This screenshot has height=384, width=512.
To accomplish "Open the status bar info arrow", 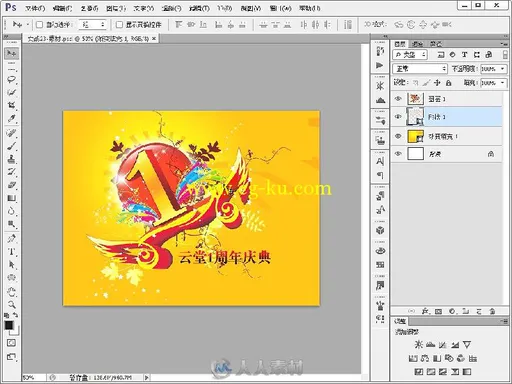I will (146, 377).
